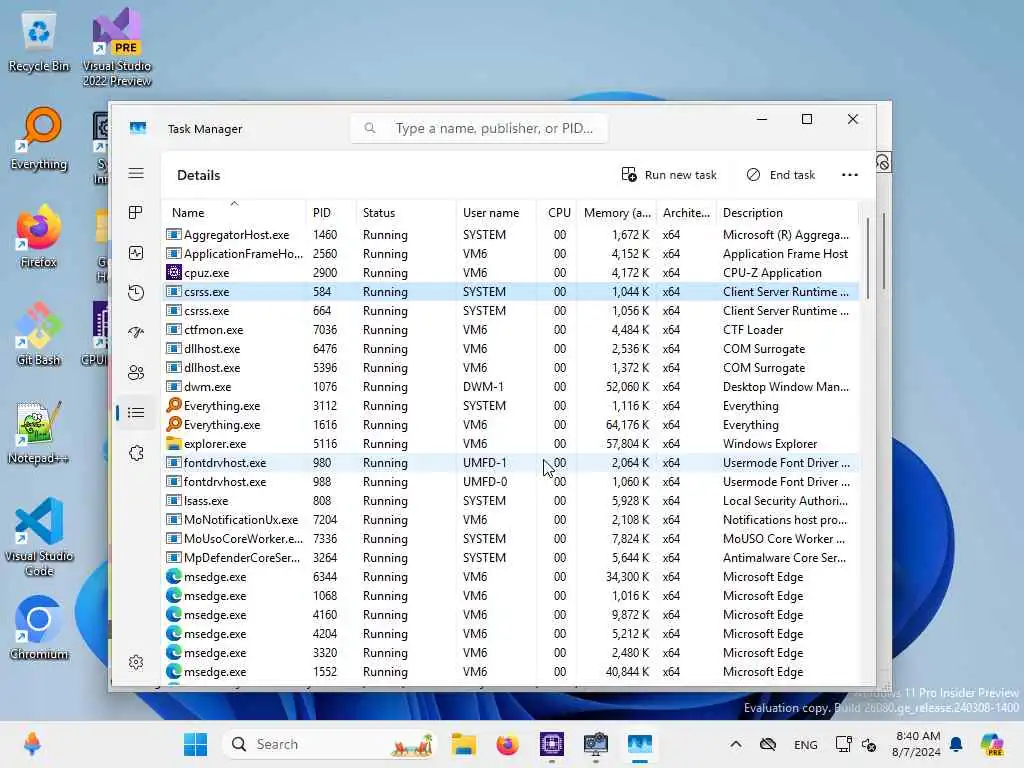The width and height of the screenshot is (1024, 768).
Task: Open Startup apps page in sidebar
Action: click(136, 332)
